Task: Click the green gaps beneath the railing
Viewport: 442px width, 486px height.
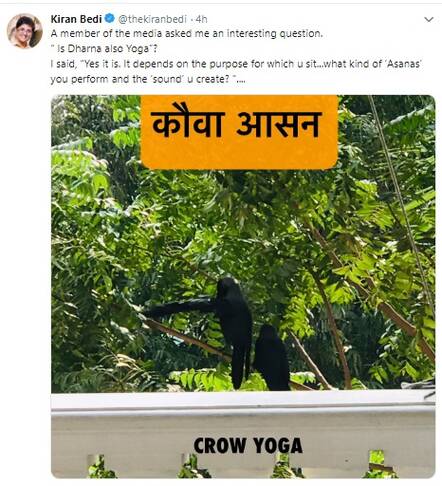Action: tap(243, 465)
